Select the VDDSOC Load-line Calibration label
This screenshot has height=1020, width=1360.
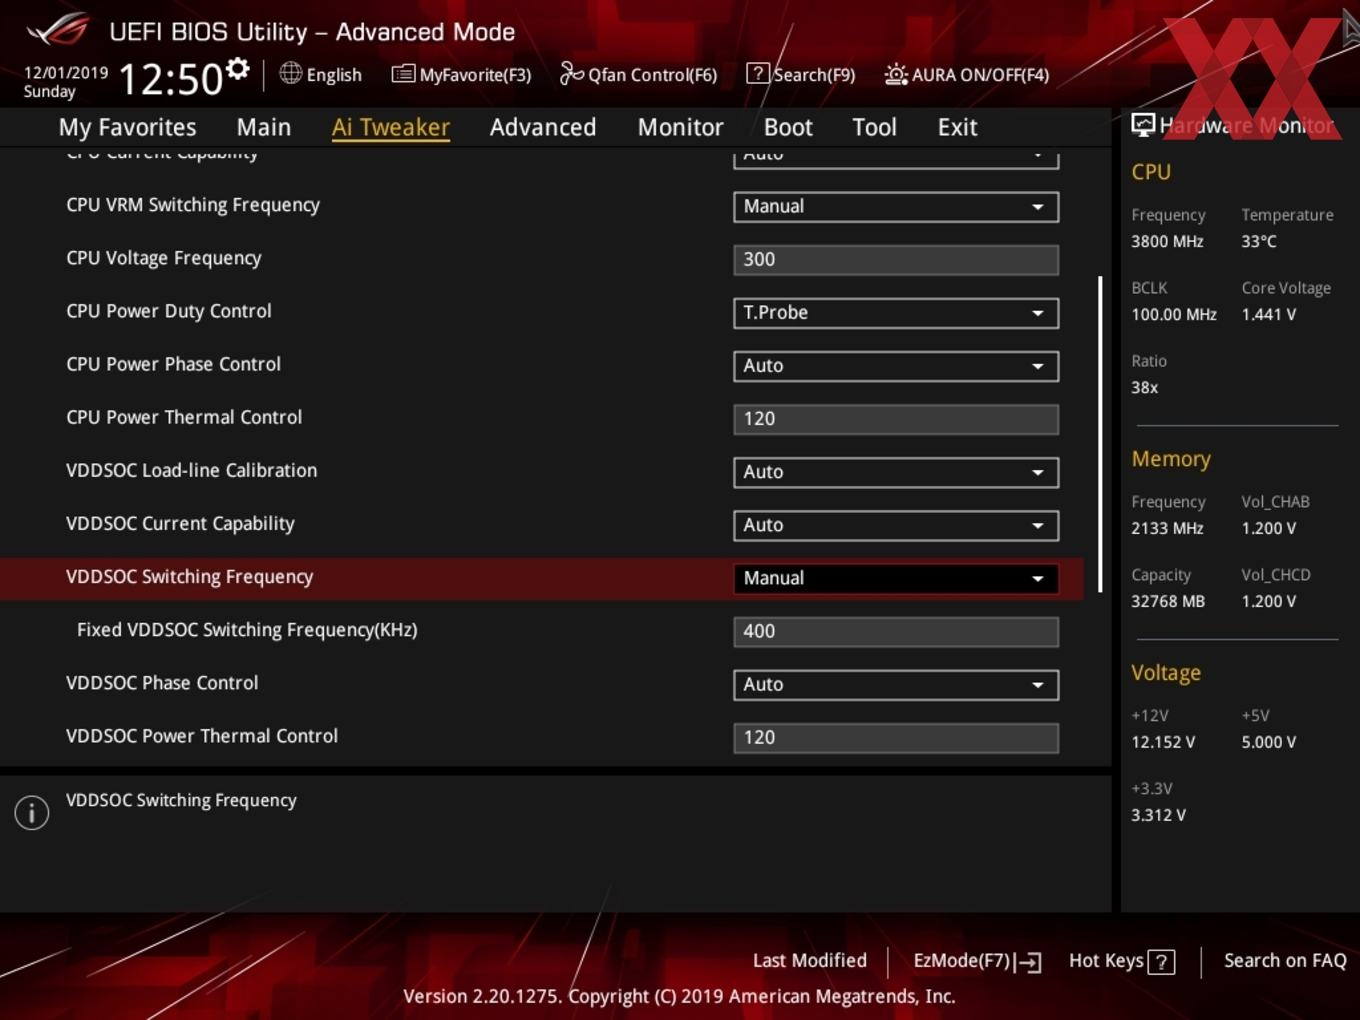coord(191,470)
